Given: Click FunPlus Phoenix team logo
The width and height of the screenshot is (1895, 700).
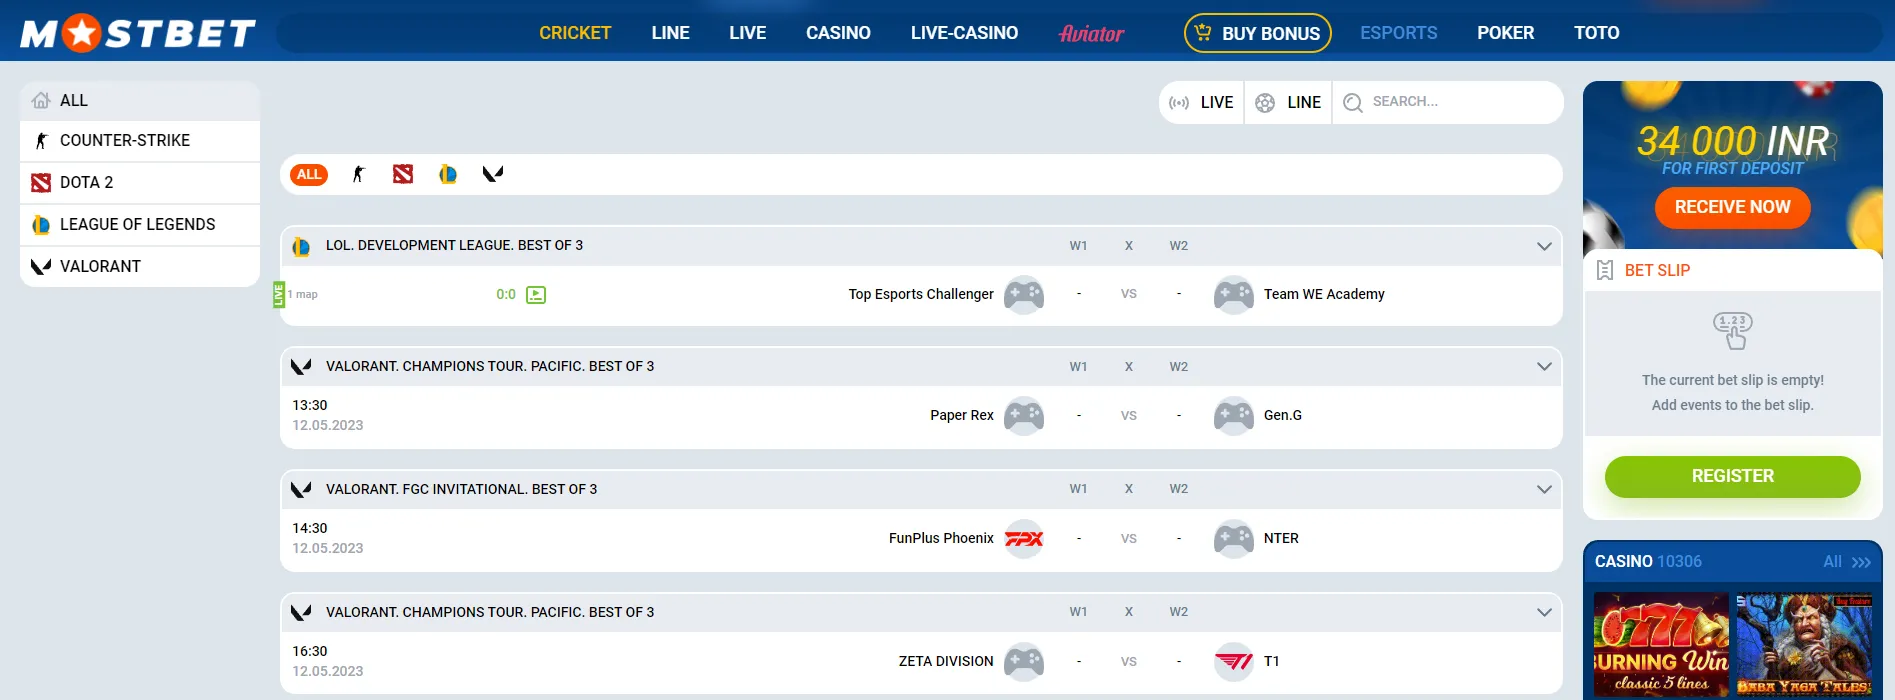Looking at the screenshot, I should pyautogui.click(x=1024, y=539).
